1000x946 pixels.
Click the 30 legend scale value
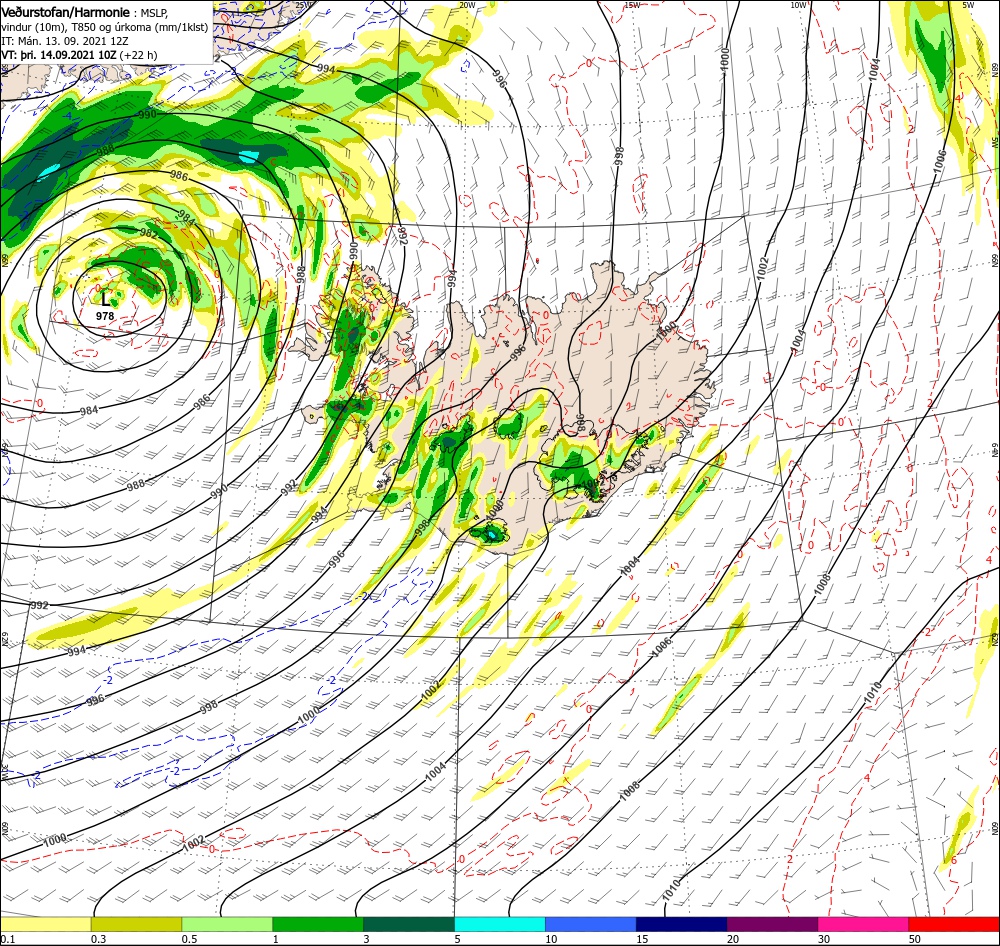click(824, 939)
